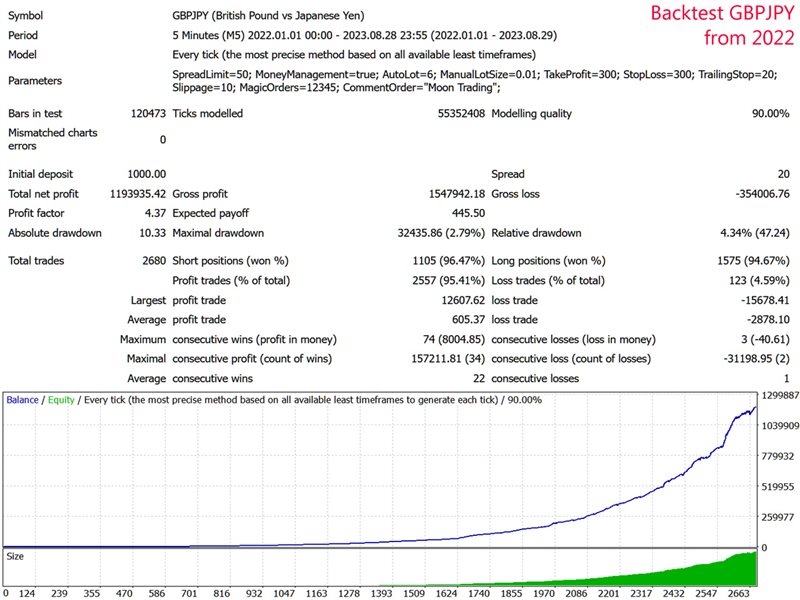800x600 pixels.
Task: Click the Profit factor value 4.37
Action: [x=155, y=213]
